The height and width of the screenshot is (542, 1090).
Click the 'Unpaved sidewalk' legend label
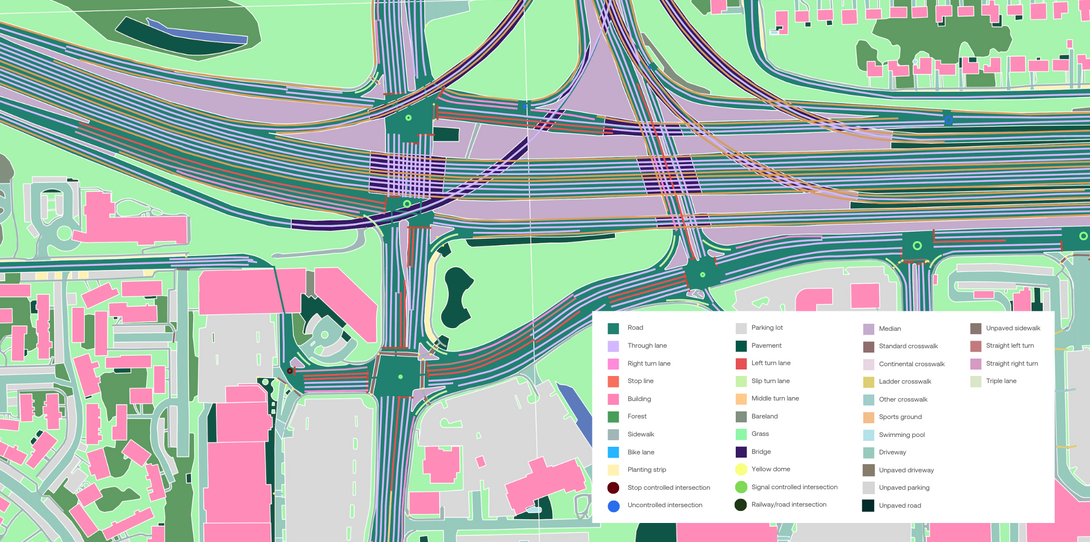click(1013, 328)
